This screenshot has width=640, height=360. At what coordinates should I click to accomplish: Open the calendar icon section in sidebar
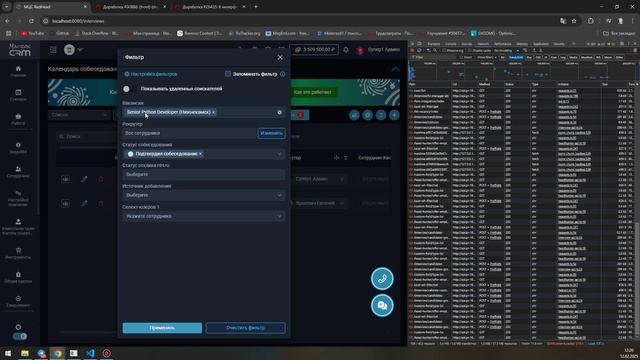(18, 95)
